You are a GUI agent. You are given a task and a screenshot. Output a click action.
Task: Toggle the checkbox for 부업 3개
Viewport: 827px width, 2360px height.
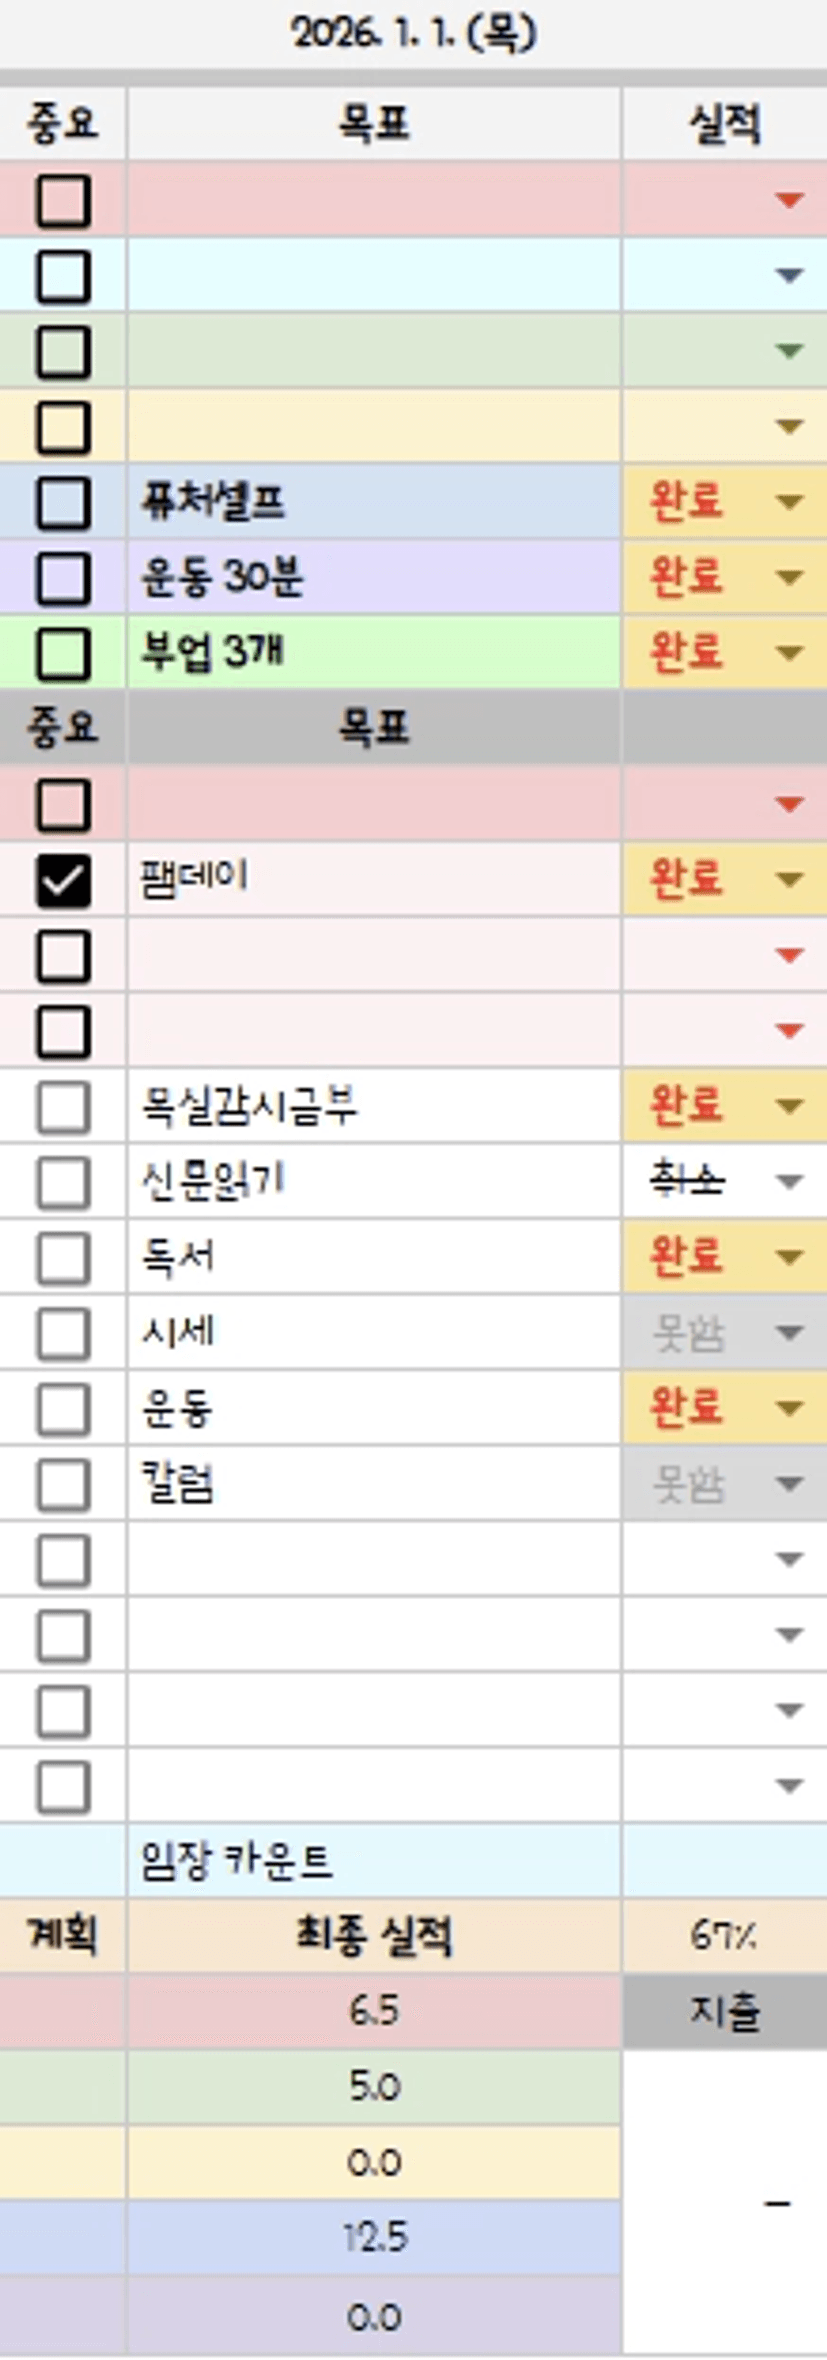[63, 654]
